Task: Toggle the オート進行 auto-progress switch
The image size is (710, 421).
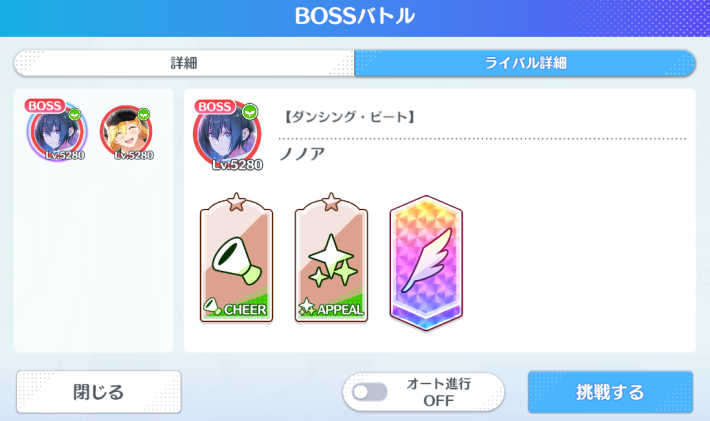Action: 370,392
